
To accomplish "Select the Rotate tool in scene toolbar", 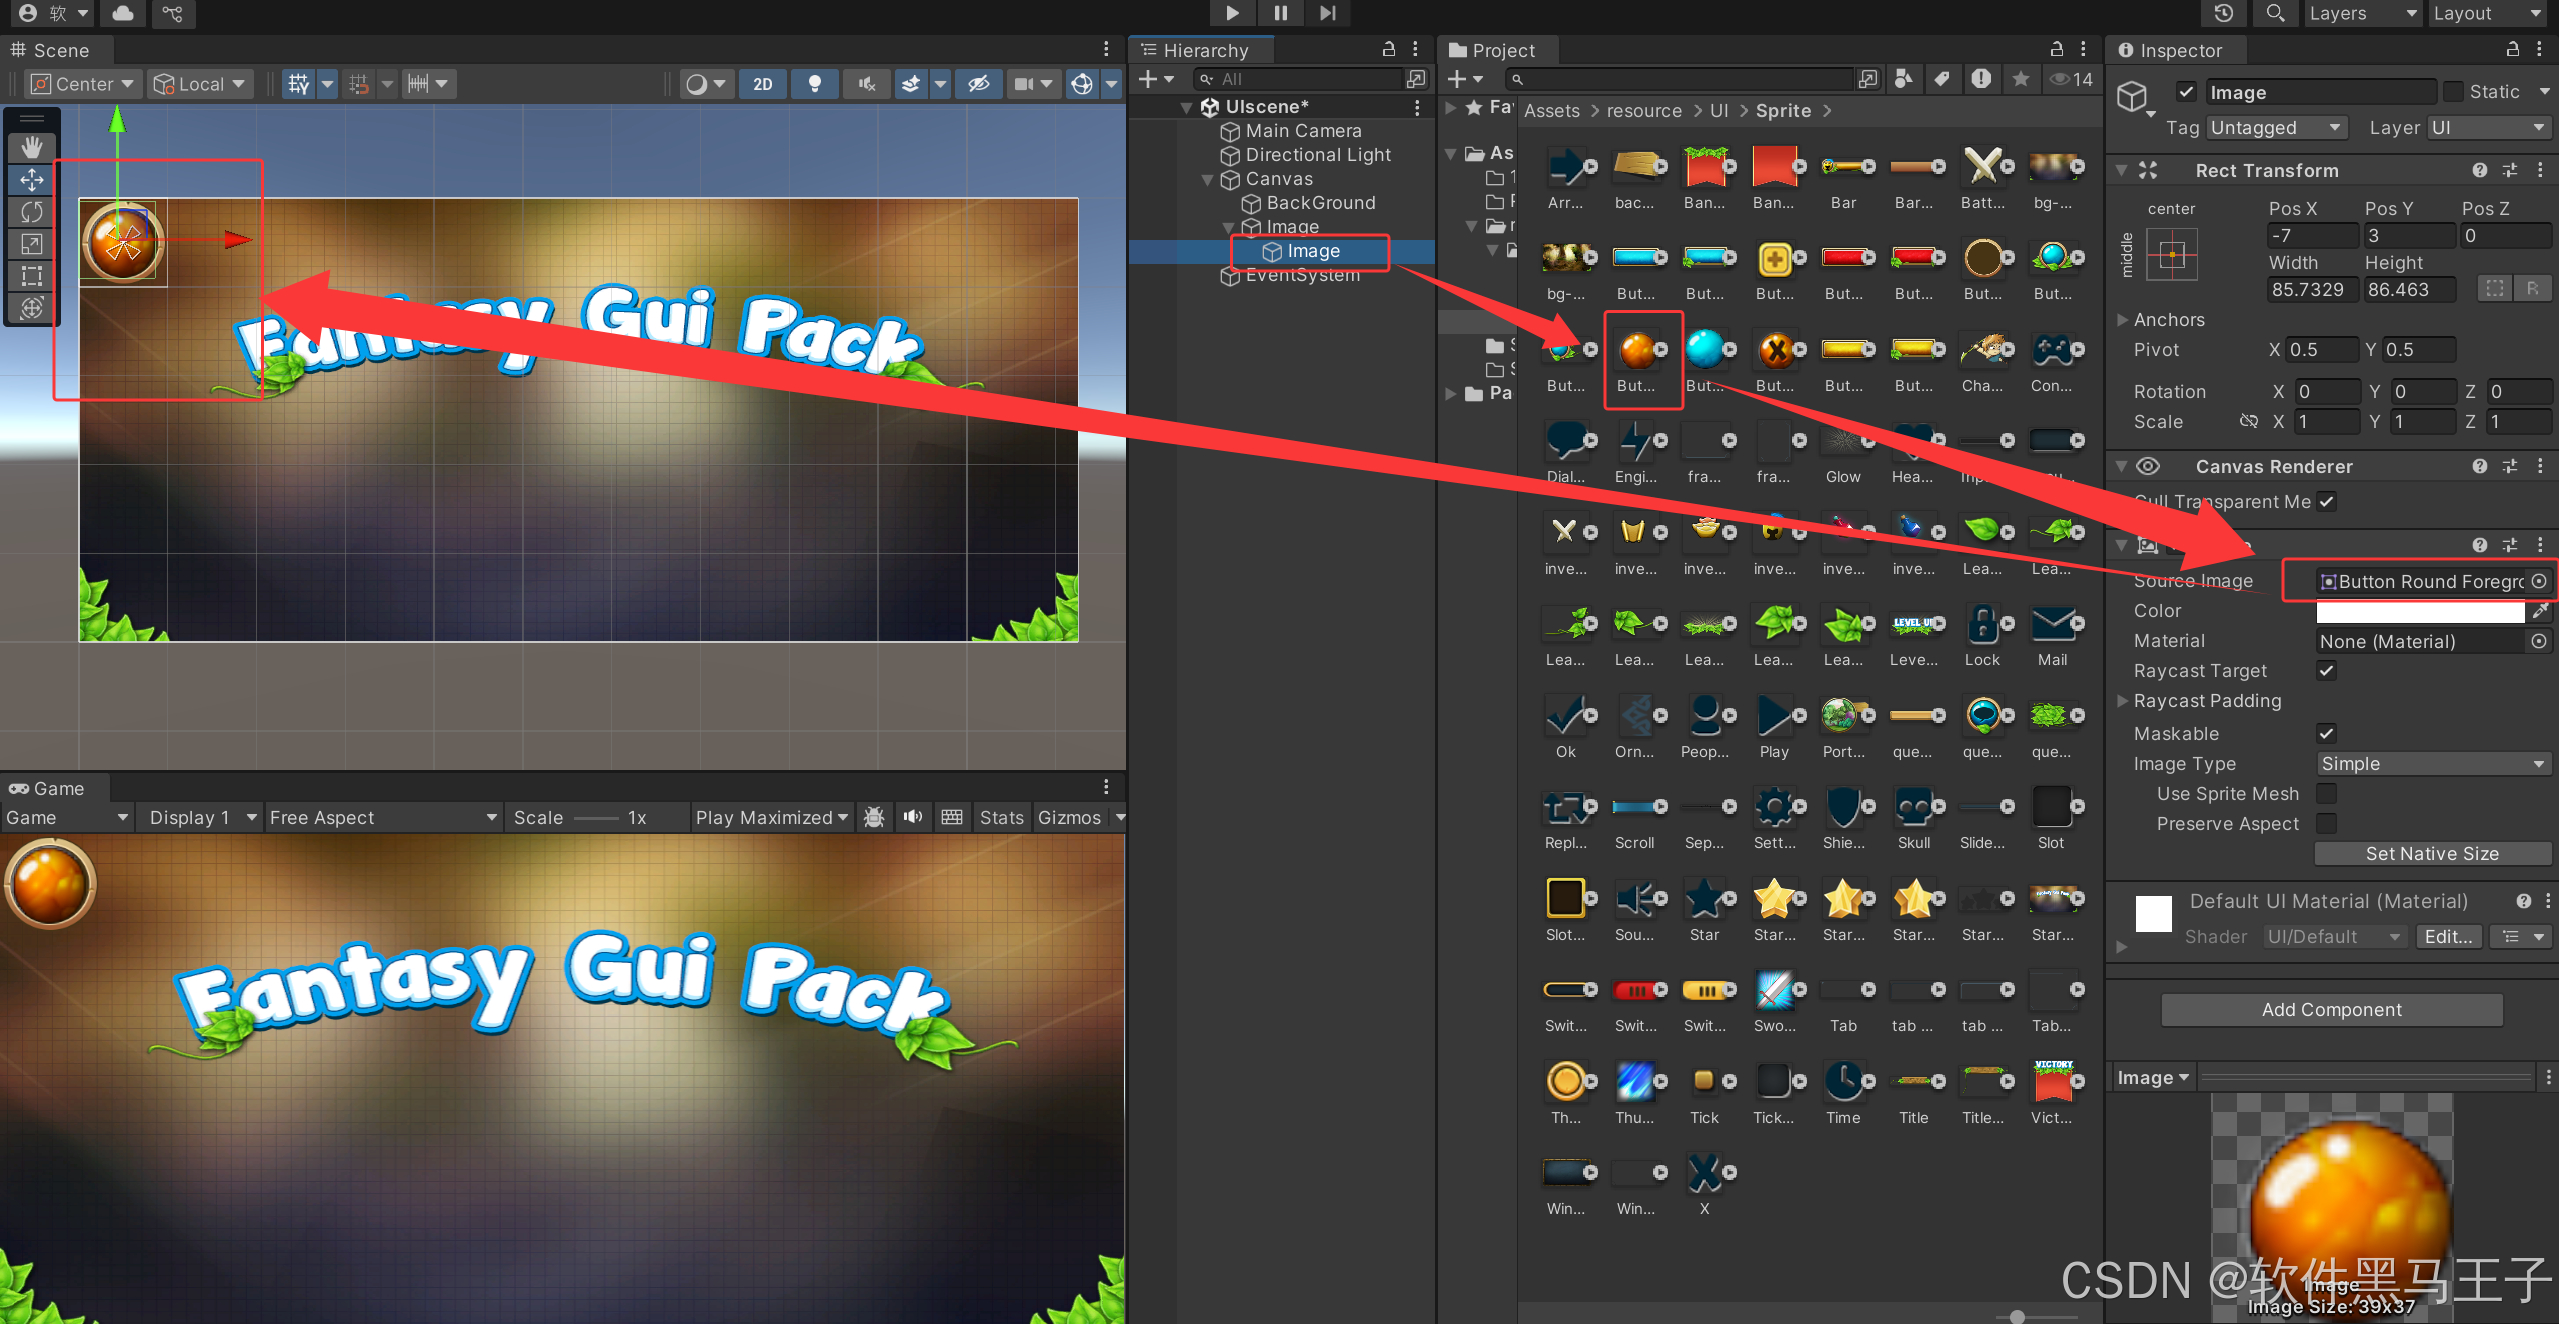I will click(x=32, y=212).
